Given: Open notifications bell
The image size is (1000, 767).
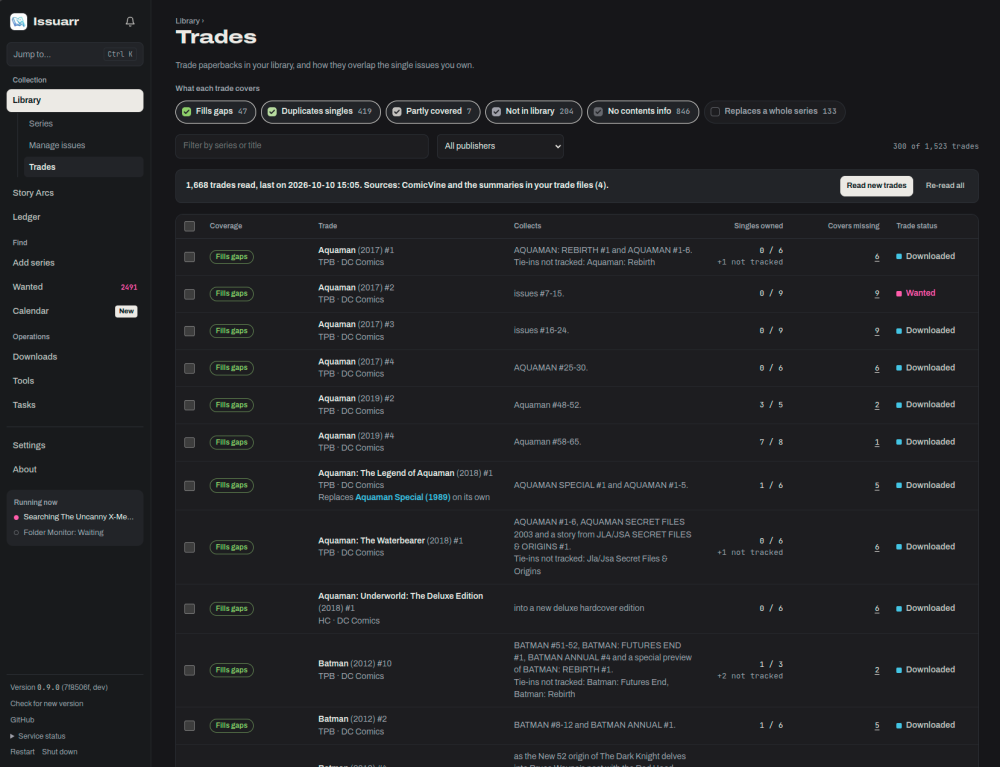Looking at the screenshot, I should pyautogui.click(x=130, y=22).
